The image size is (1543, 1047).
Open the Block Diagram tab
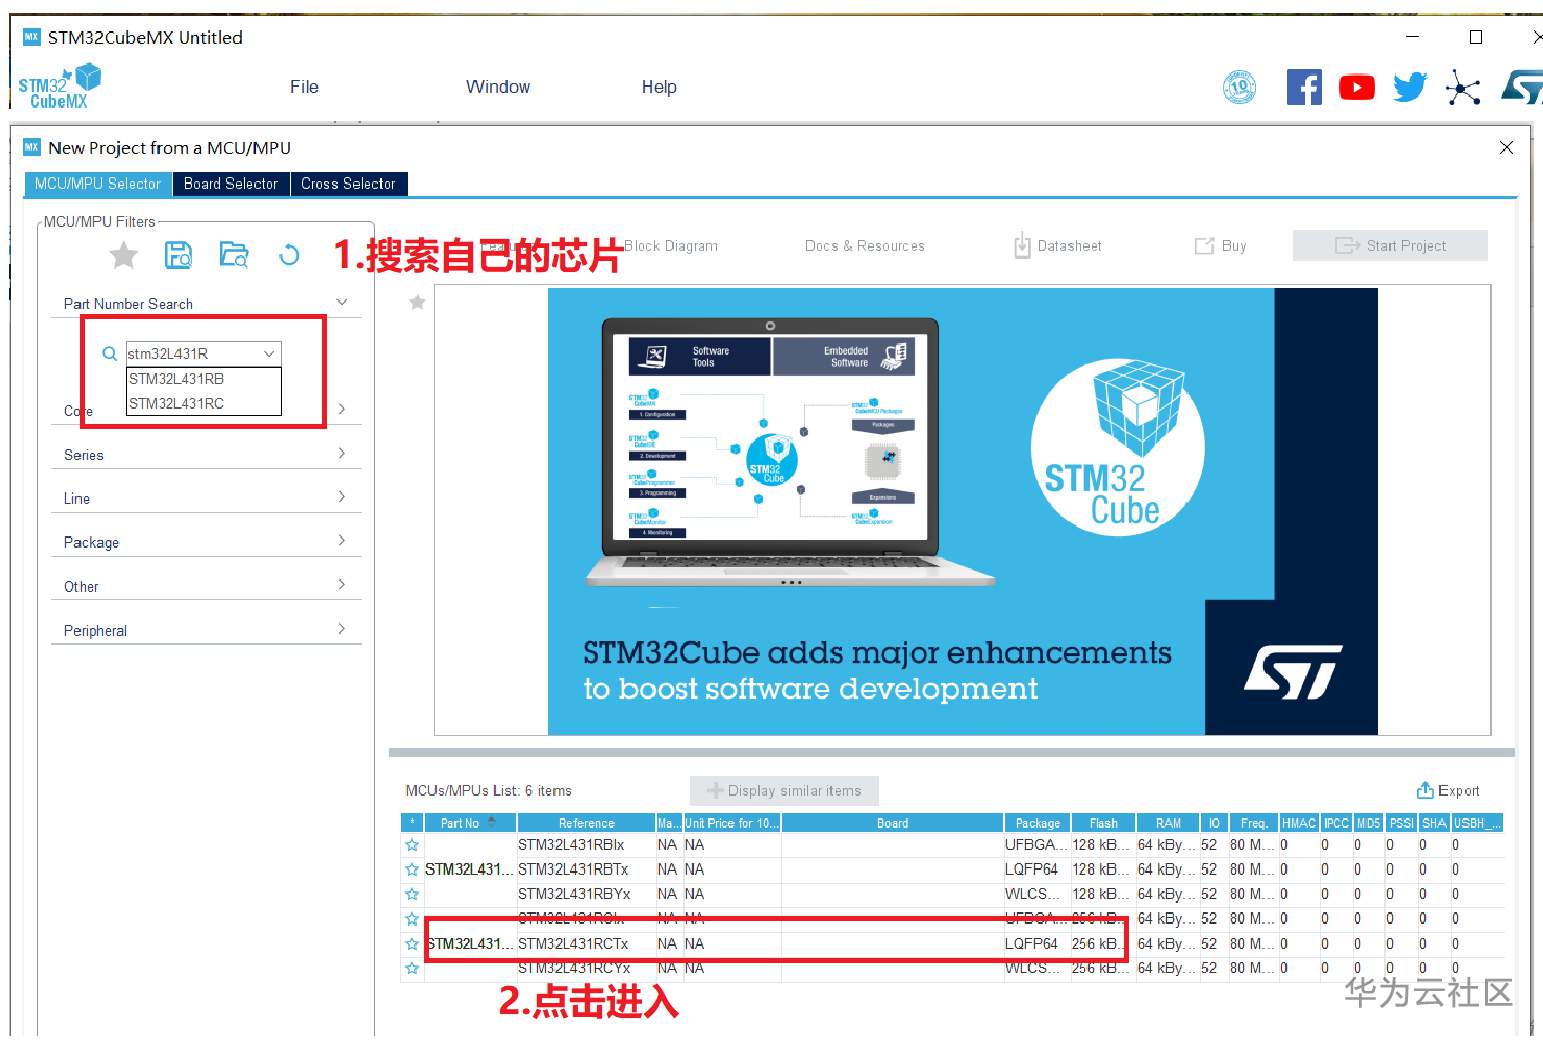pos(671,246)
